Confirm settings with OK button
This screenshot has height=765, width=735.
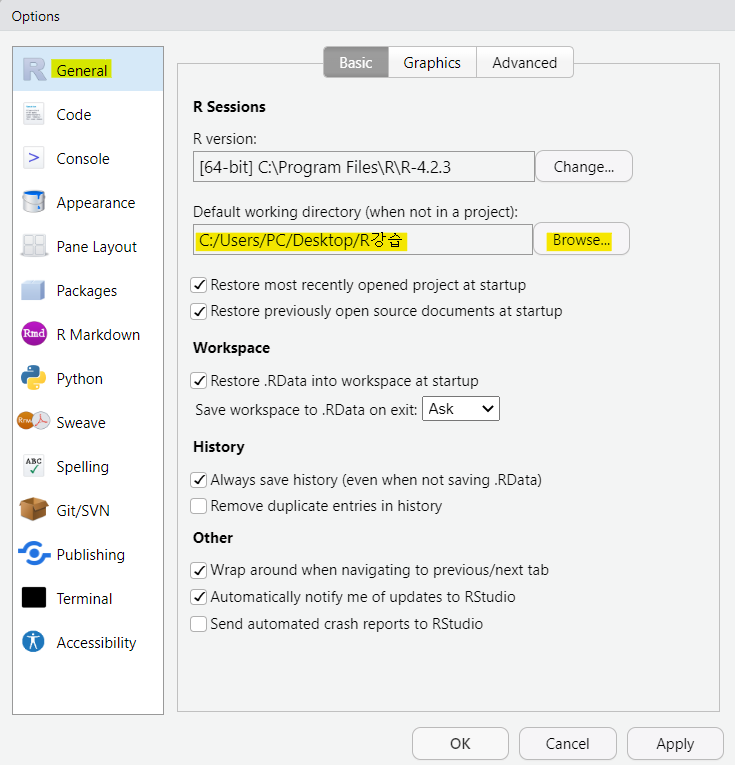pos(460,744)
